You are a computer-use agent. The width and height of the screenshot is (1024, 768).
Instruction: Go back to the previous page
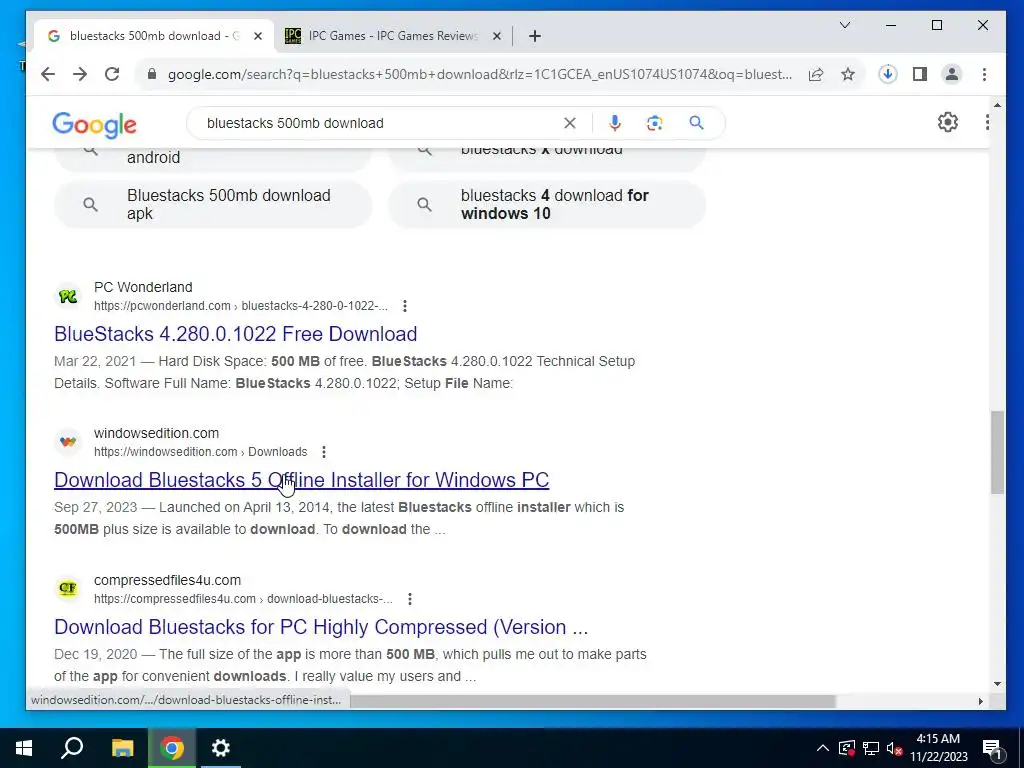[x=48, y=74]
